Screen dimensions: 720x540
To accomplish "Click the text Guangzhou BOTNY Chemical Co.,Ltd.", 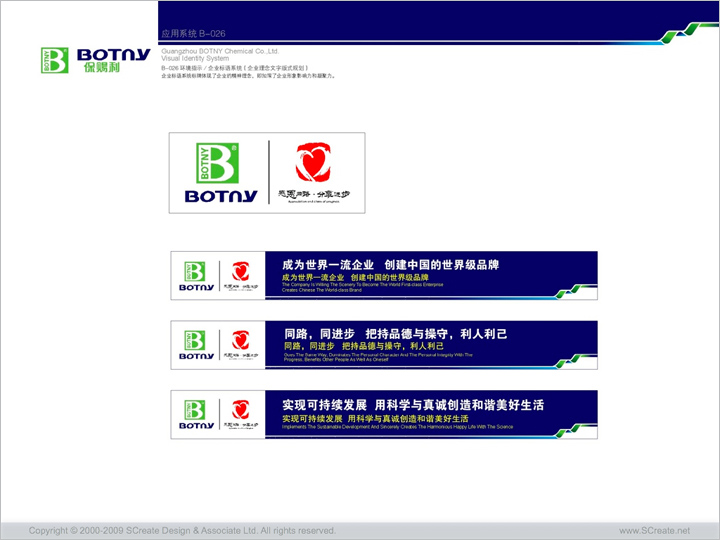I will pos(220,51).
